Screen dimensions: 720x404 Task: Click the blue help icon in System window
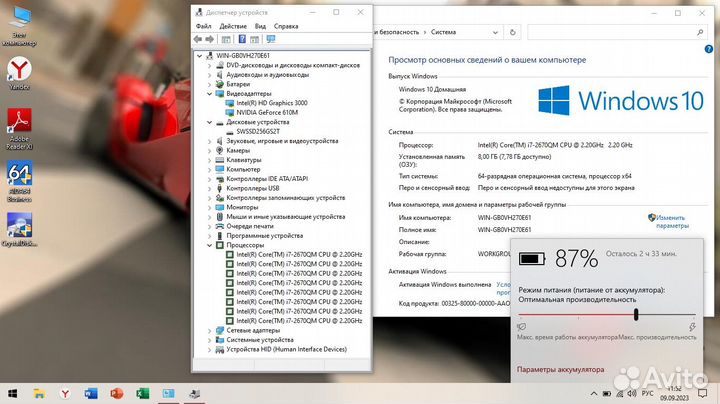pyautogui.click(x=709, y=49)
